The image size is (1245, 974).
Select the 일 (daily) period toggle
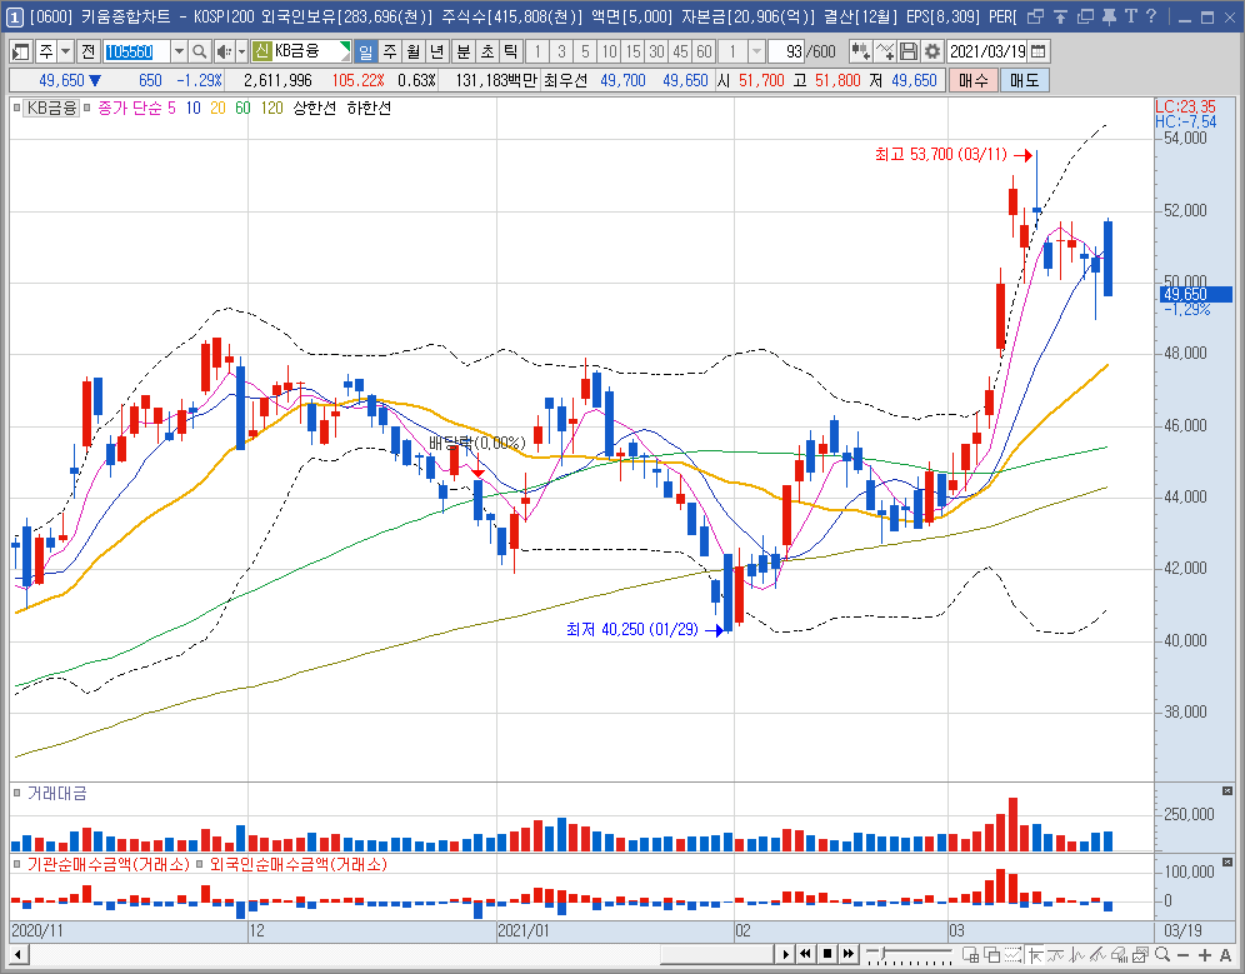(366, 51)
